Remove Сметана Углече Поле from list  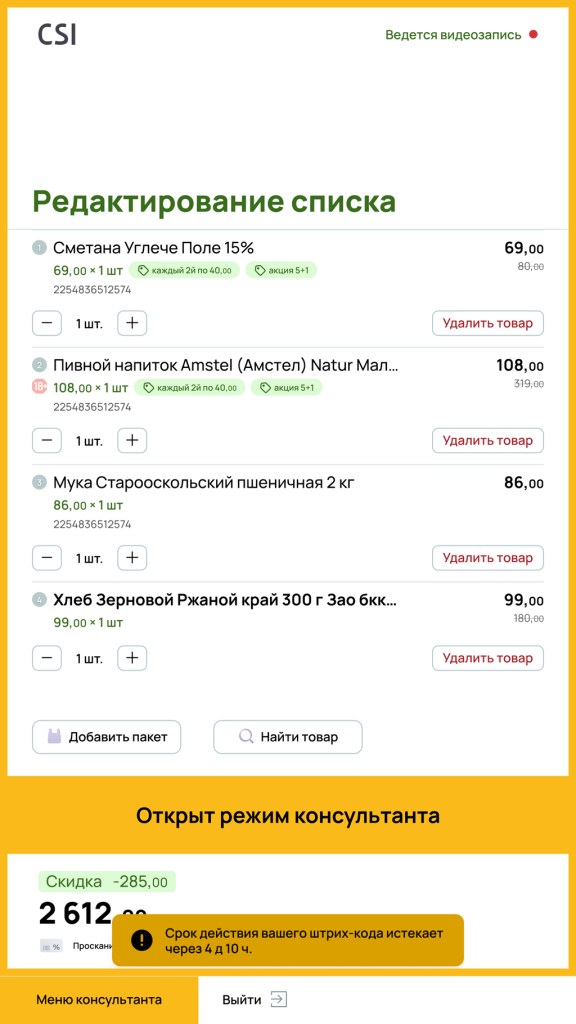(x=488, y=323)
